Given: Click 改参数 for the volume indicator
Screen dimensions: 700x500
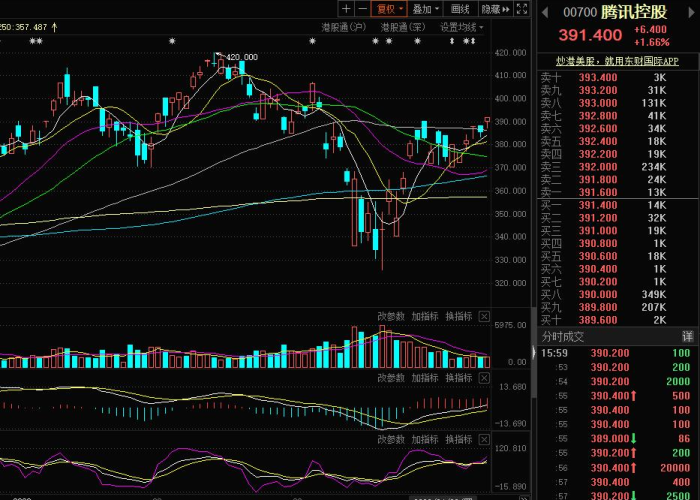Looking at the screenshot, I should click(x=391, y=317).
